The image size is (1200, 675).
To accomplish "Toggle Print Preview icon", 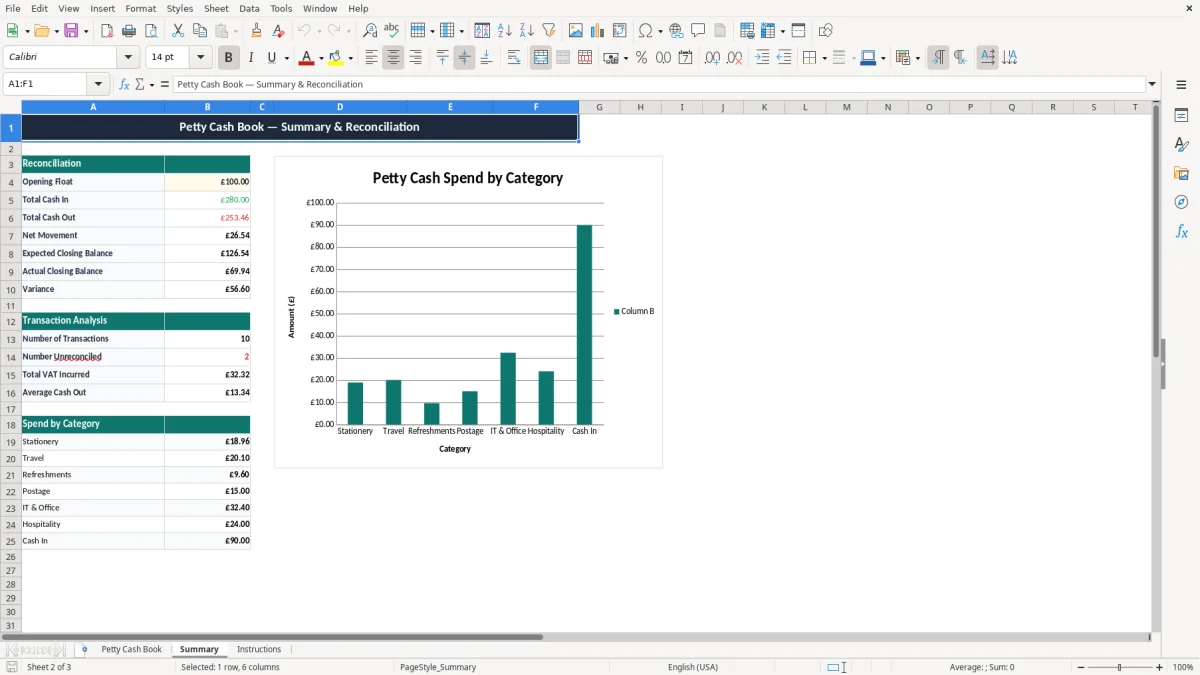I will (x=151, y=31).
